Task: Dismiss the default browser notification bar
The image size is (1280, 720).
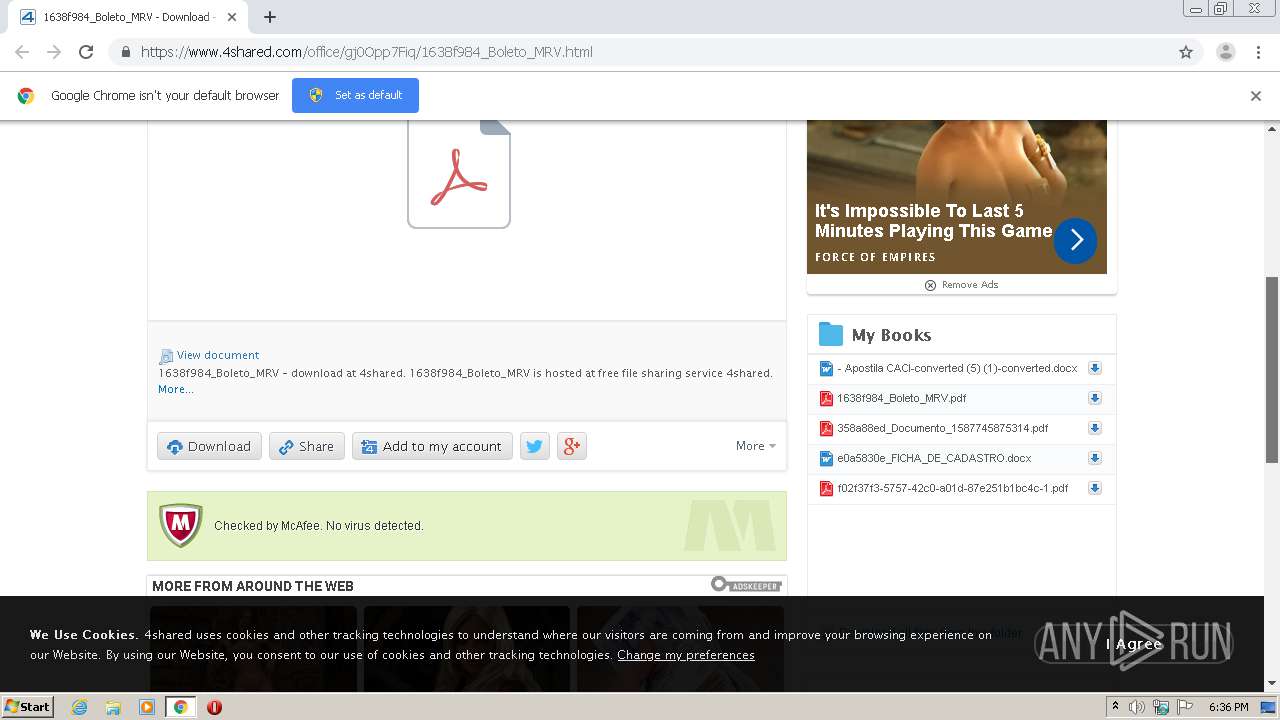Action: [1256, 96]
